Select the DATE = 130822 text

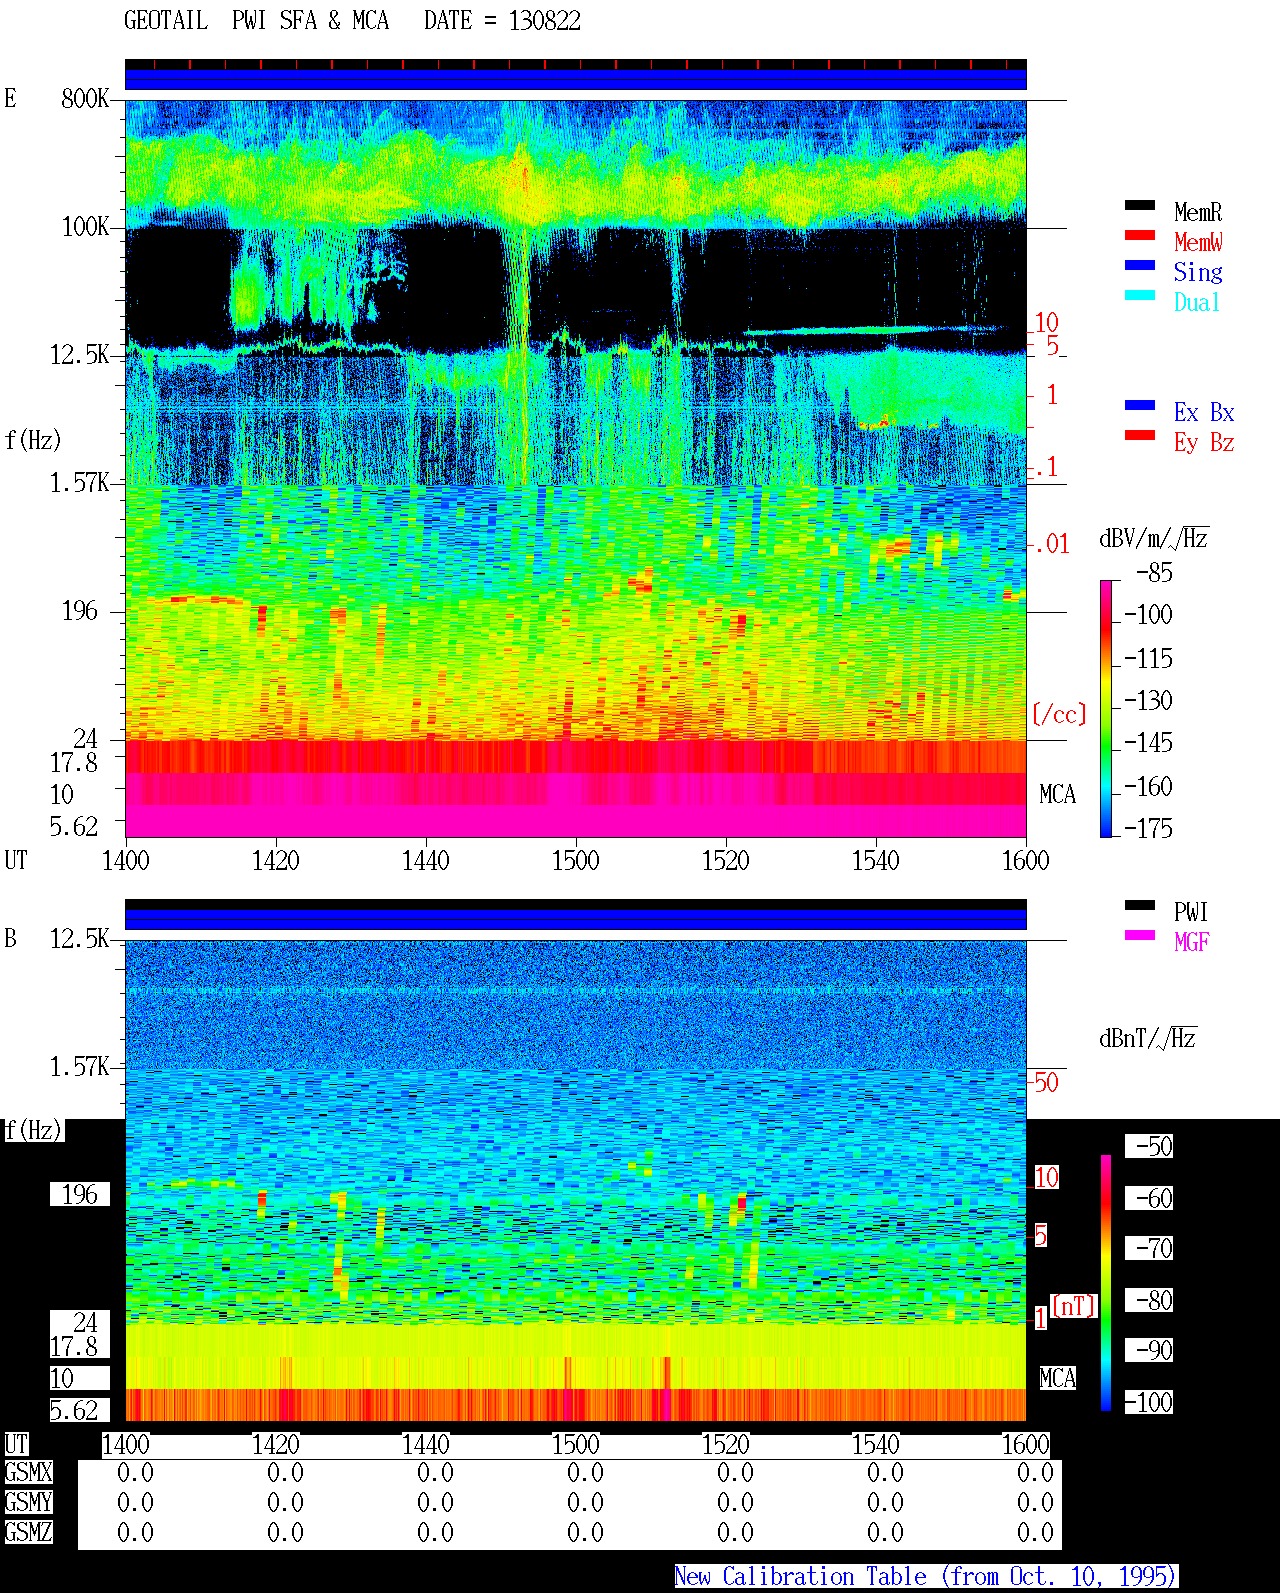pyautogui.click(x=502, y=21)
